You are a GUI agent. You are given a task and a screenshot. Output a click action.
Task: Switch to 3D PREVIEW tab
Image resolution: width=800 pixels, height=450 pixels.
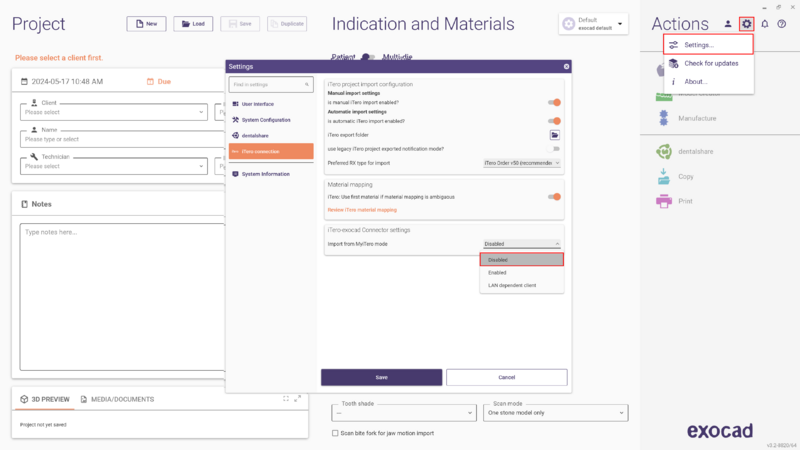[45, 399]
